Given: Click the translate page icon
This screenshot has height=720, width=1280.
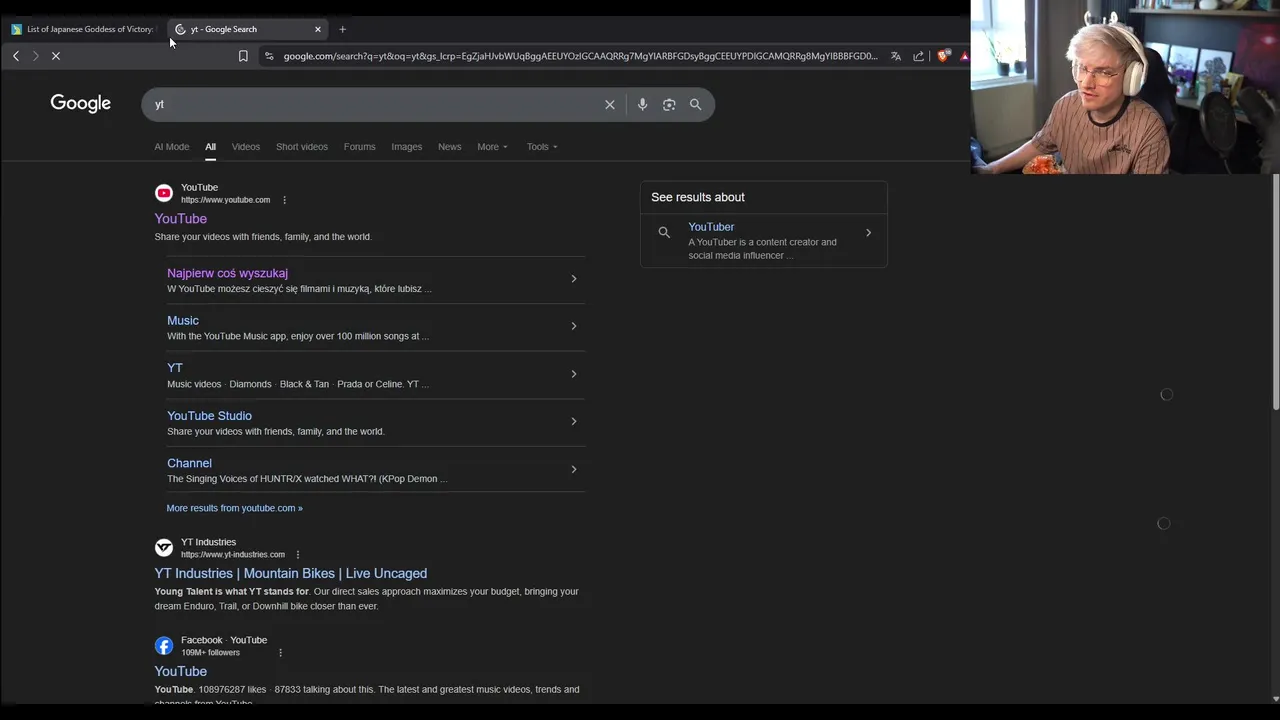Looking at the screenshot, I should click(896, 56).
